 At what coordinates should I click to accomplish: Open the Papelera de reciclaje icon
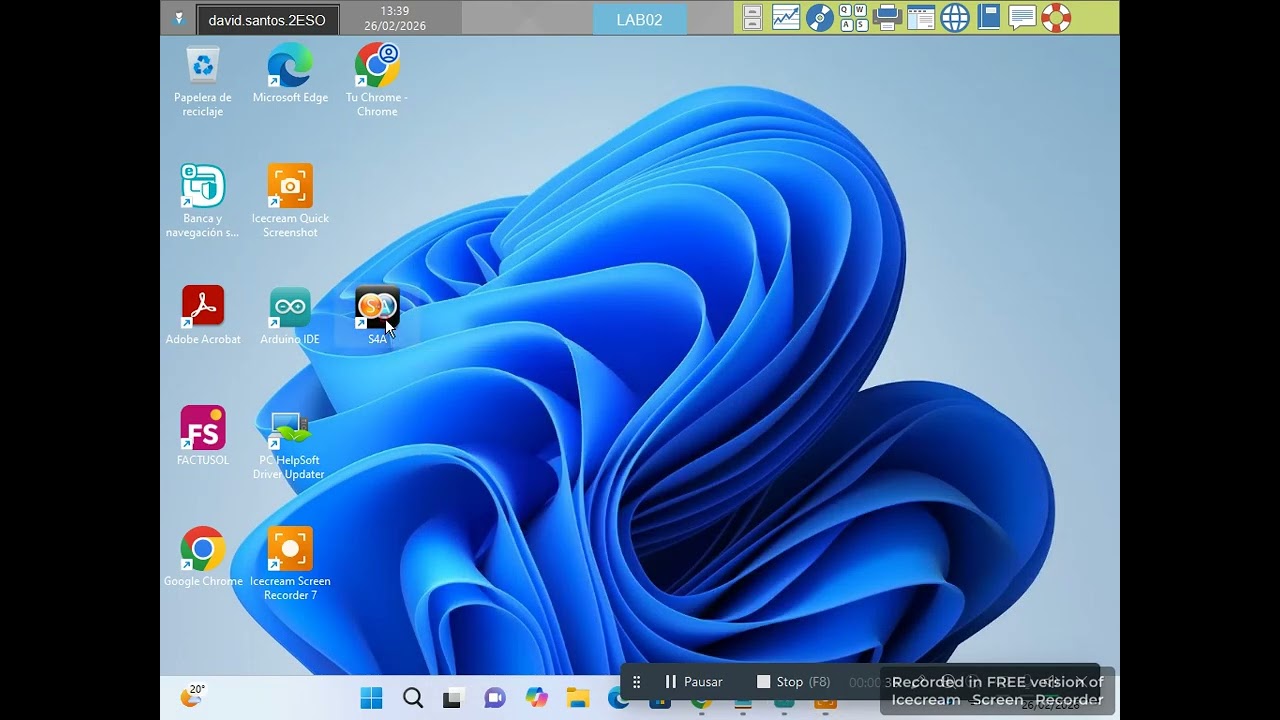point(203,80)
